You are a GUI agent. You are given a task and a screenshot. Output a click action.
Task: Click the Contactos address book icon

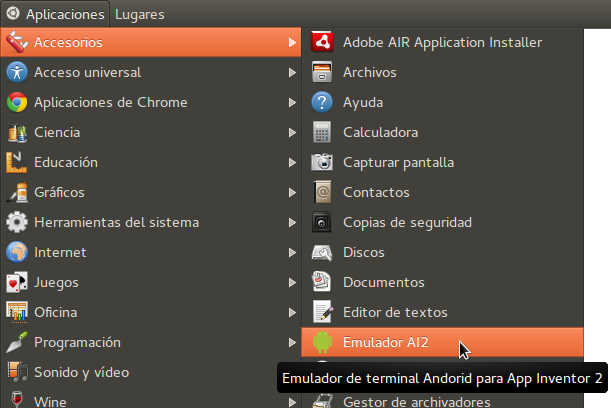[322, 192]
